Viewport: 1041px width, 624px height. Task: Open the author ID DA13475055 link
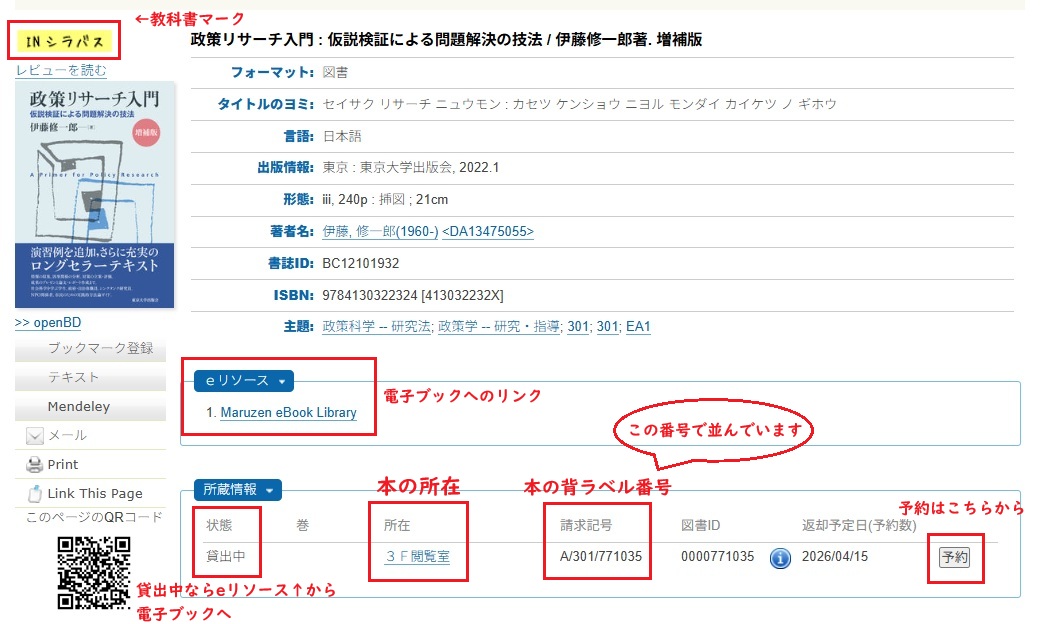[488, 232]
